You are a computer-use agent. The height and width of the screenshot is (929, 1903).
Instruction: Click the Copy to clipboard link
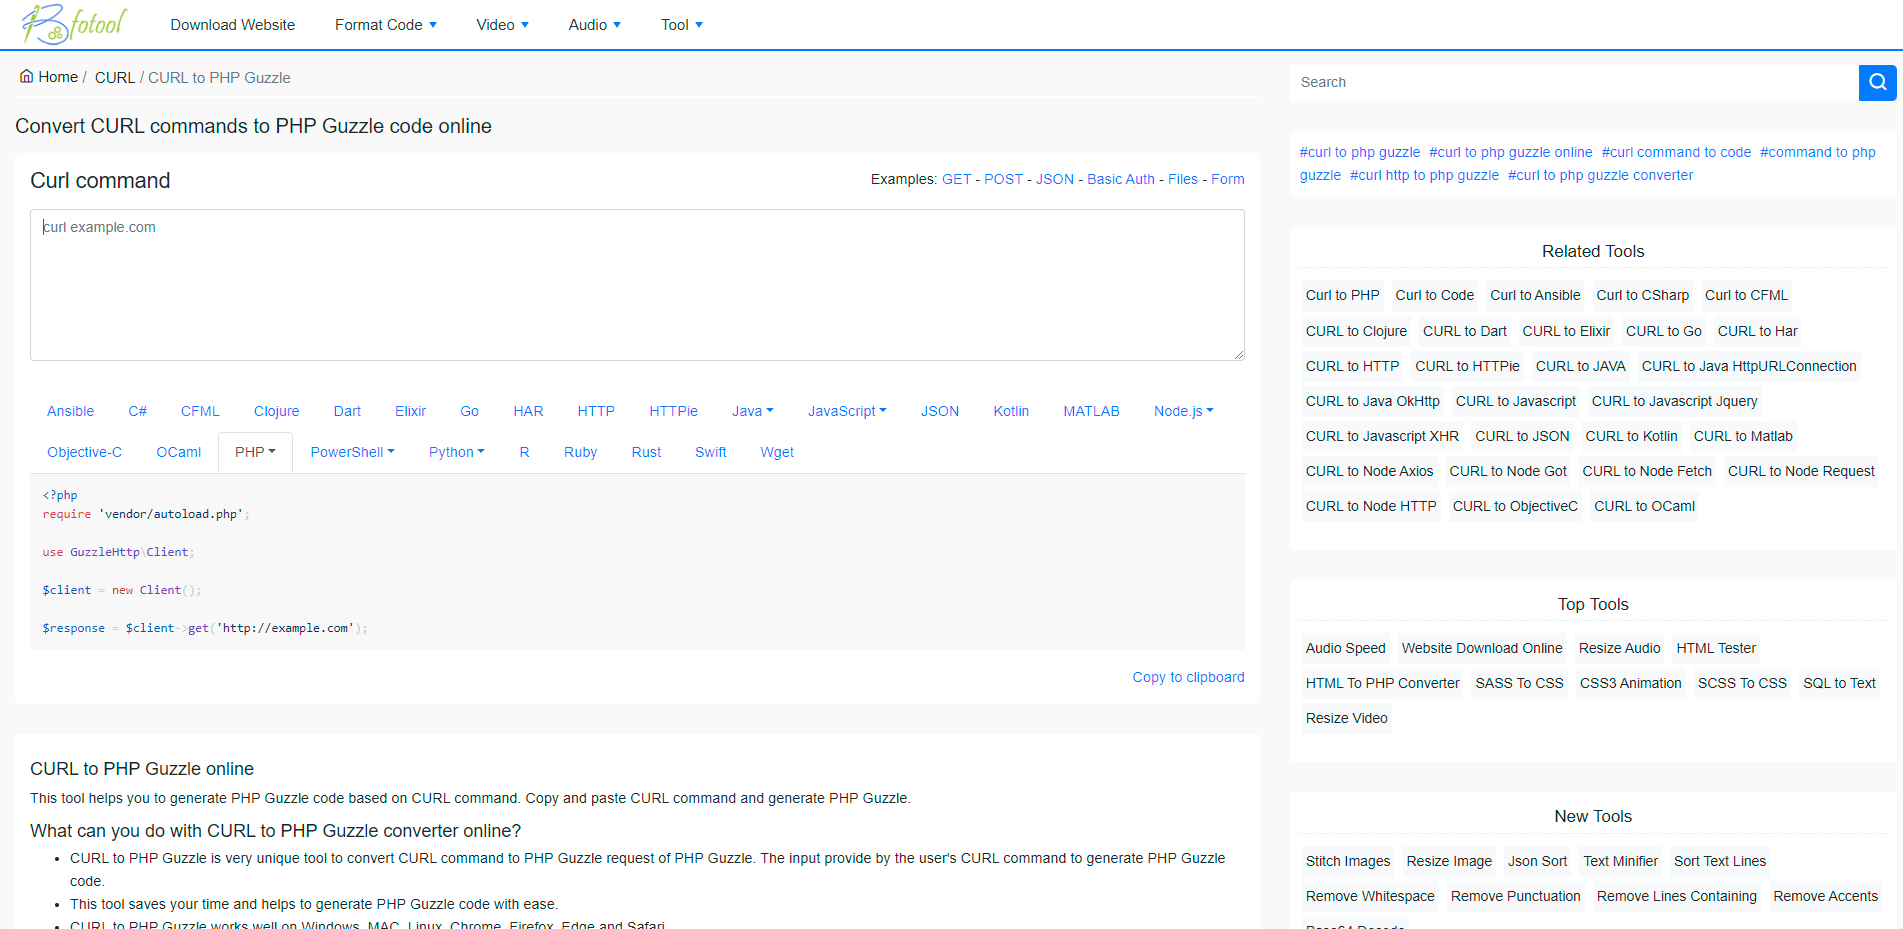1188,677
